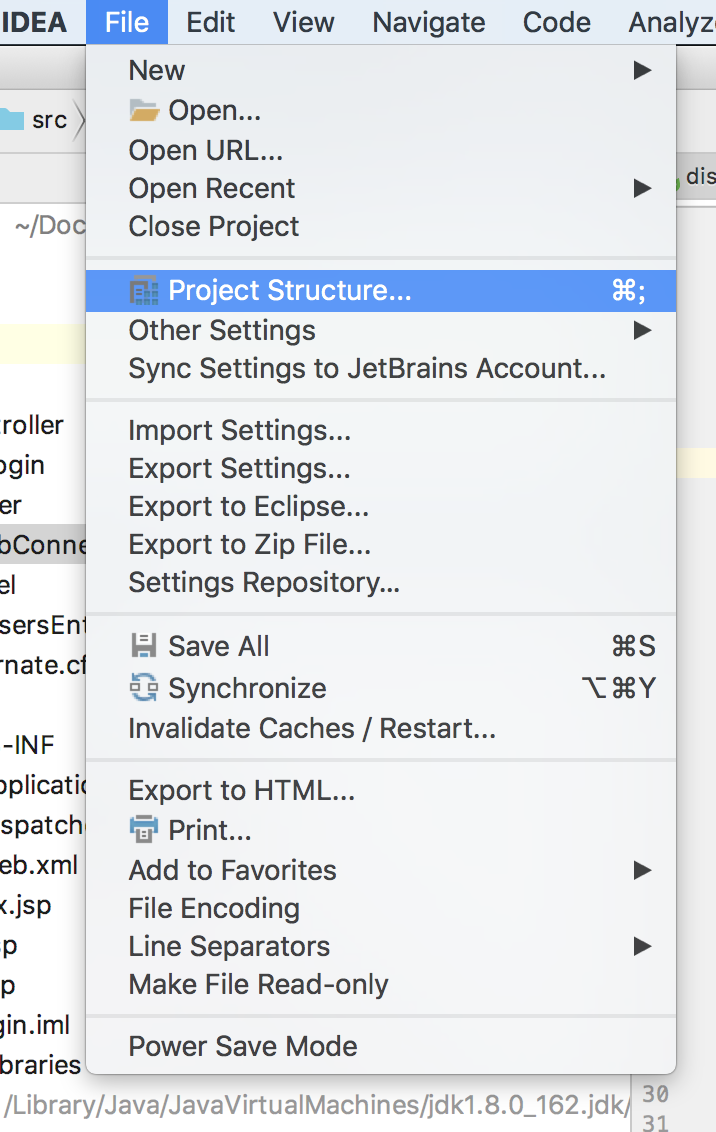
Task: Open the File menu in the menu bar
Action: click(127, 22)
